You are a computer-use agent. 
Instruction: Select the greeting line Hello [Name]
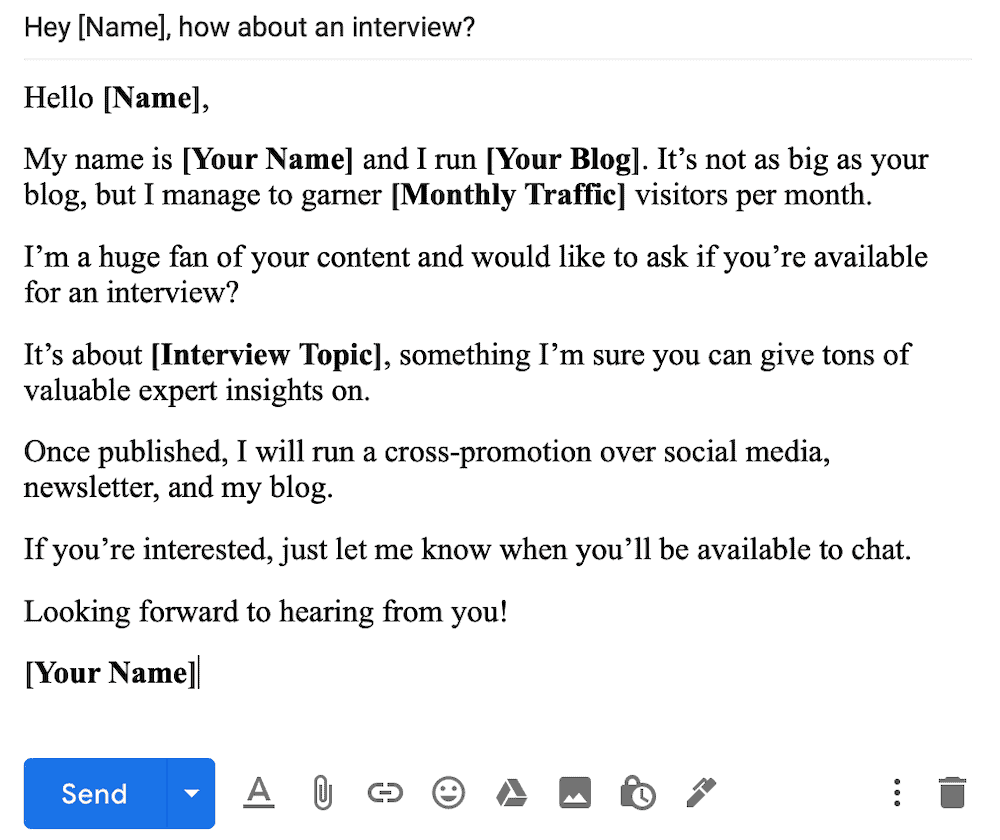click(117, 97)
